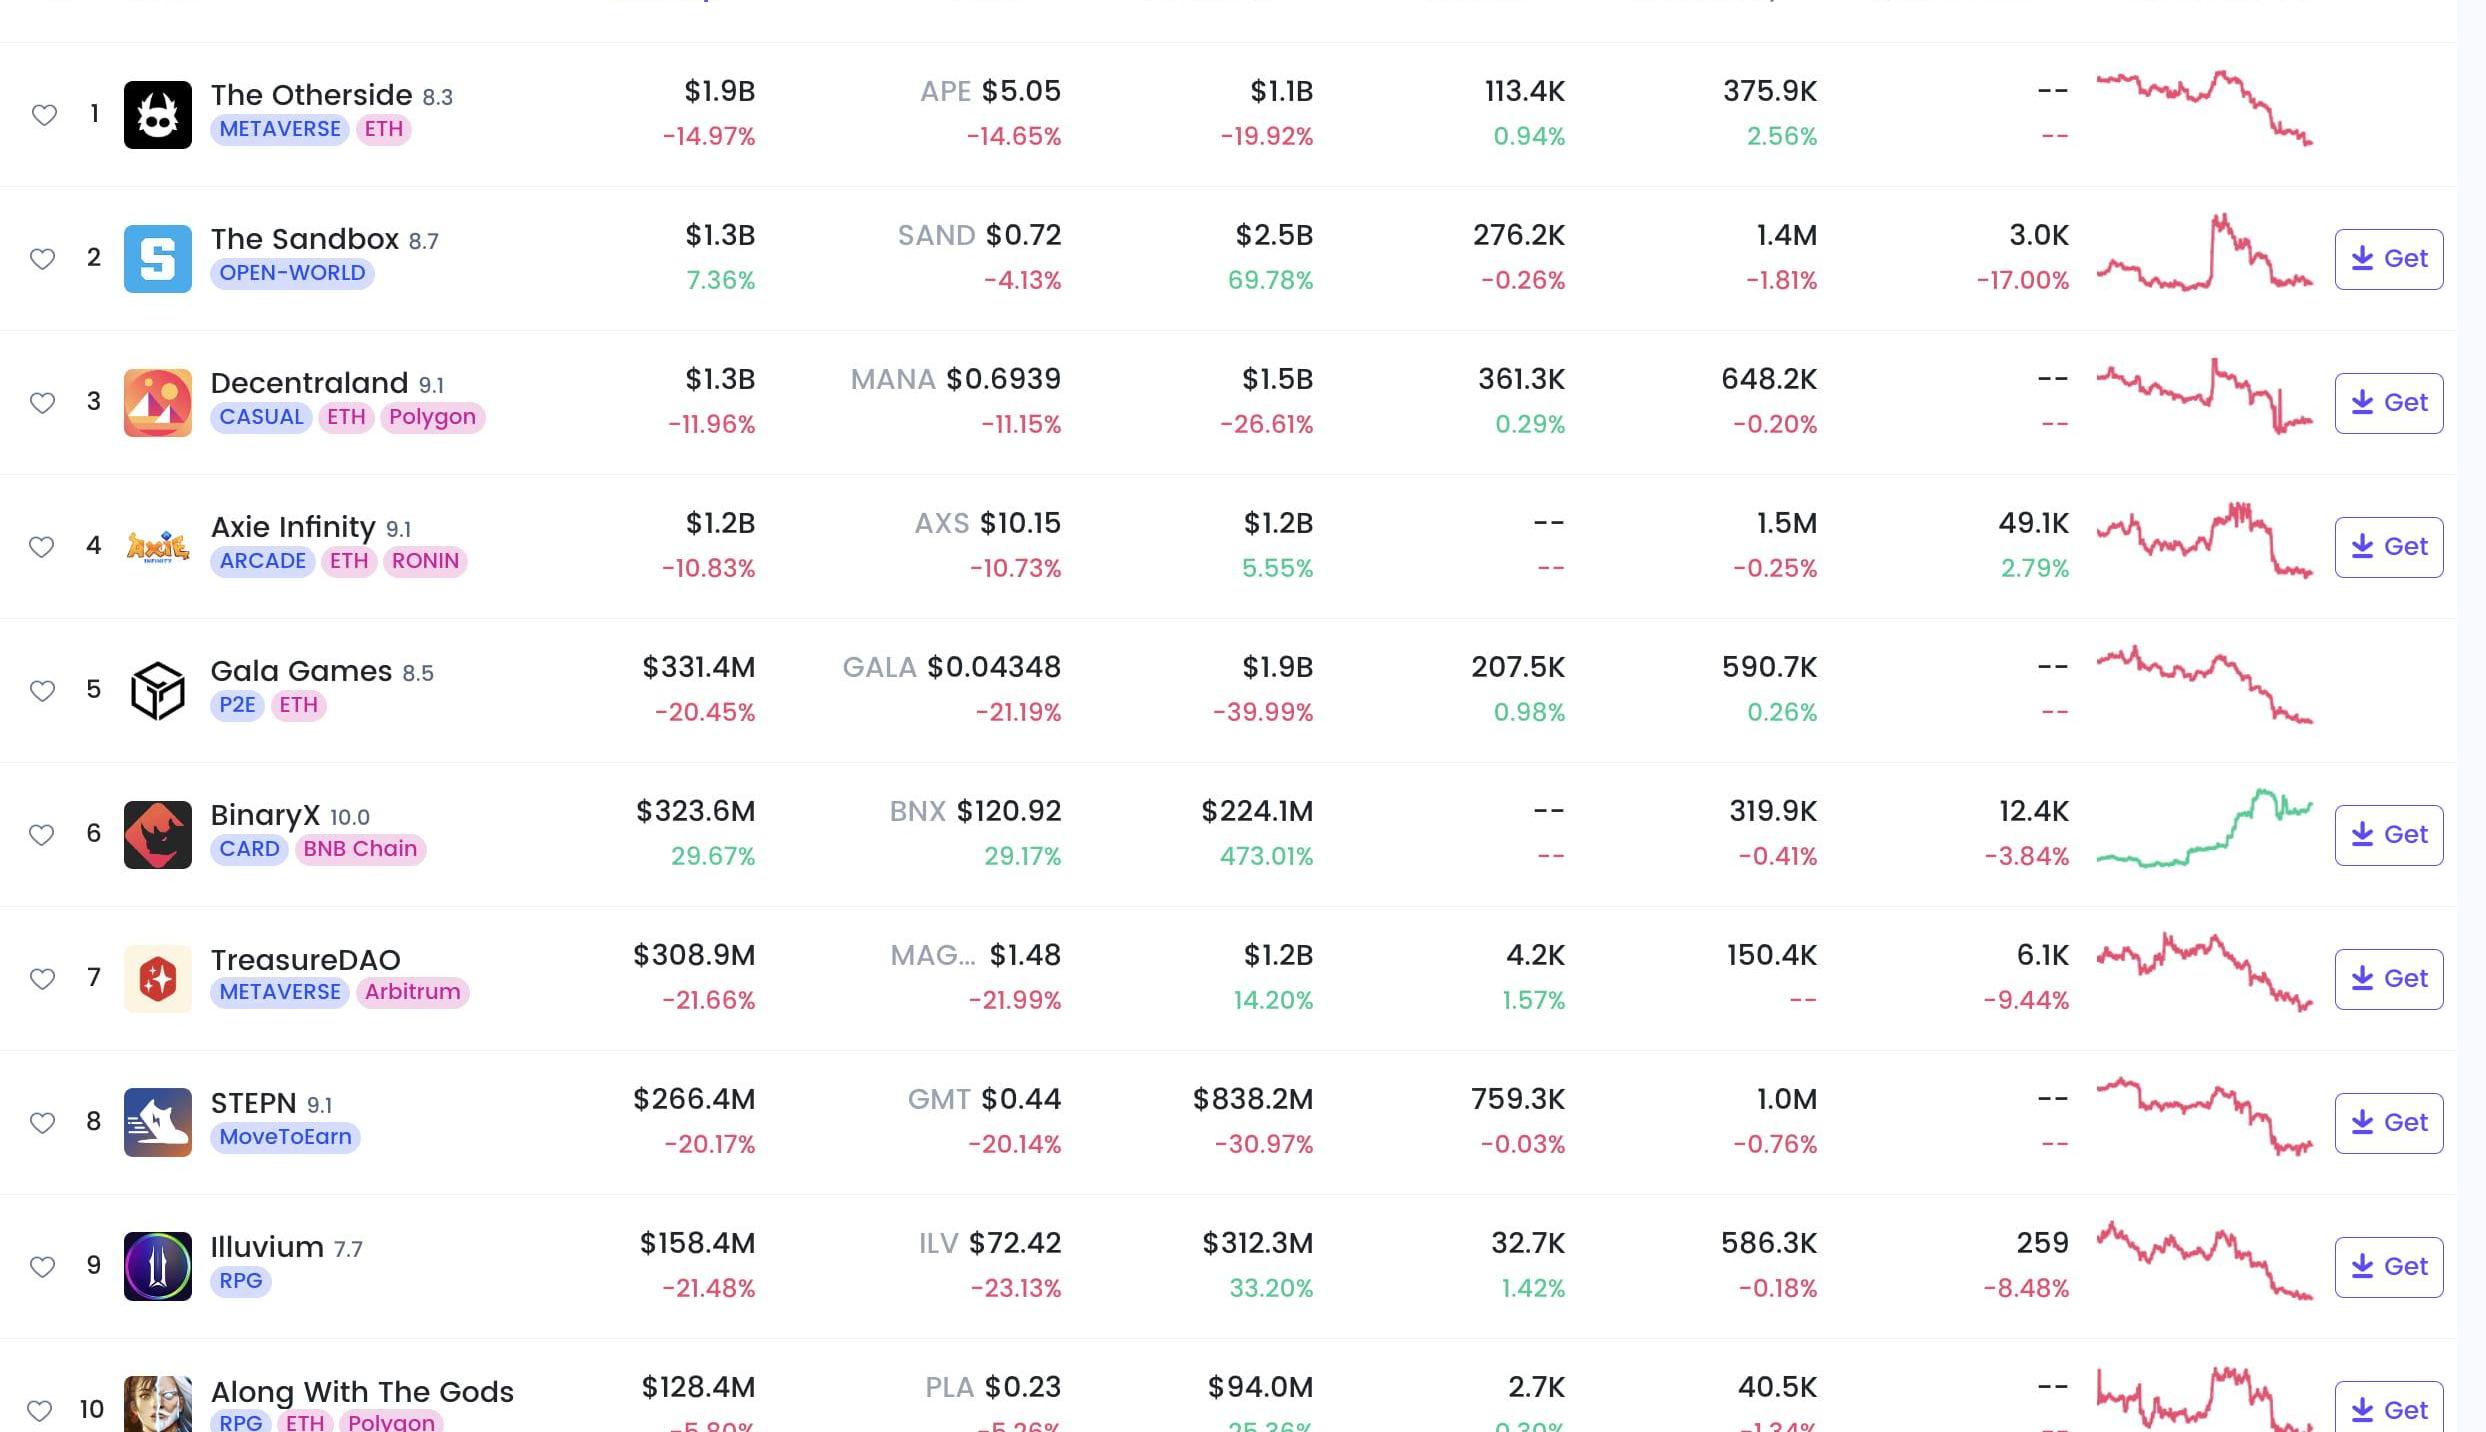Click BinaryX green price sparkline chart
2486x1432 pixels.
(x=2204, y=829)
